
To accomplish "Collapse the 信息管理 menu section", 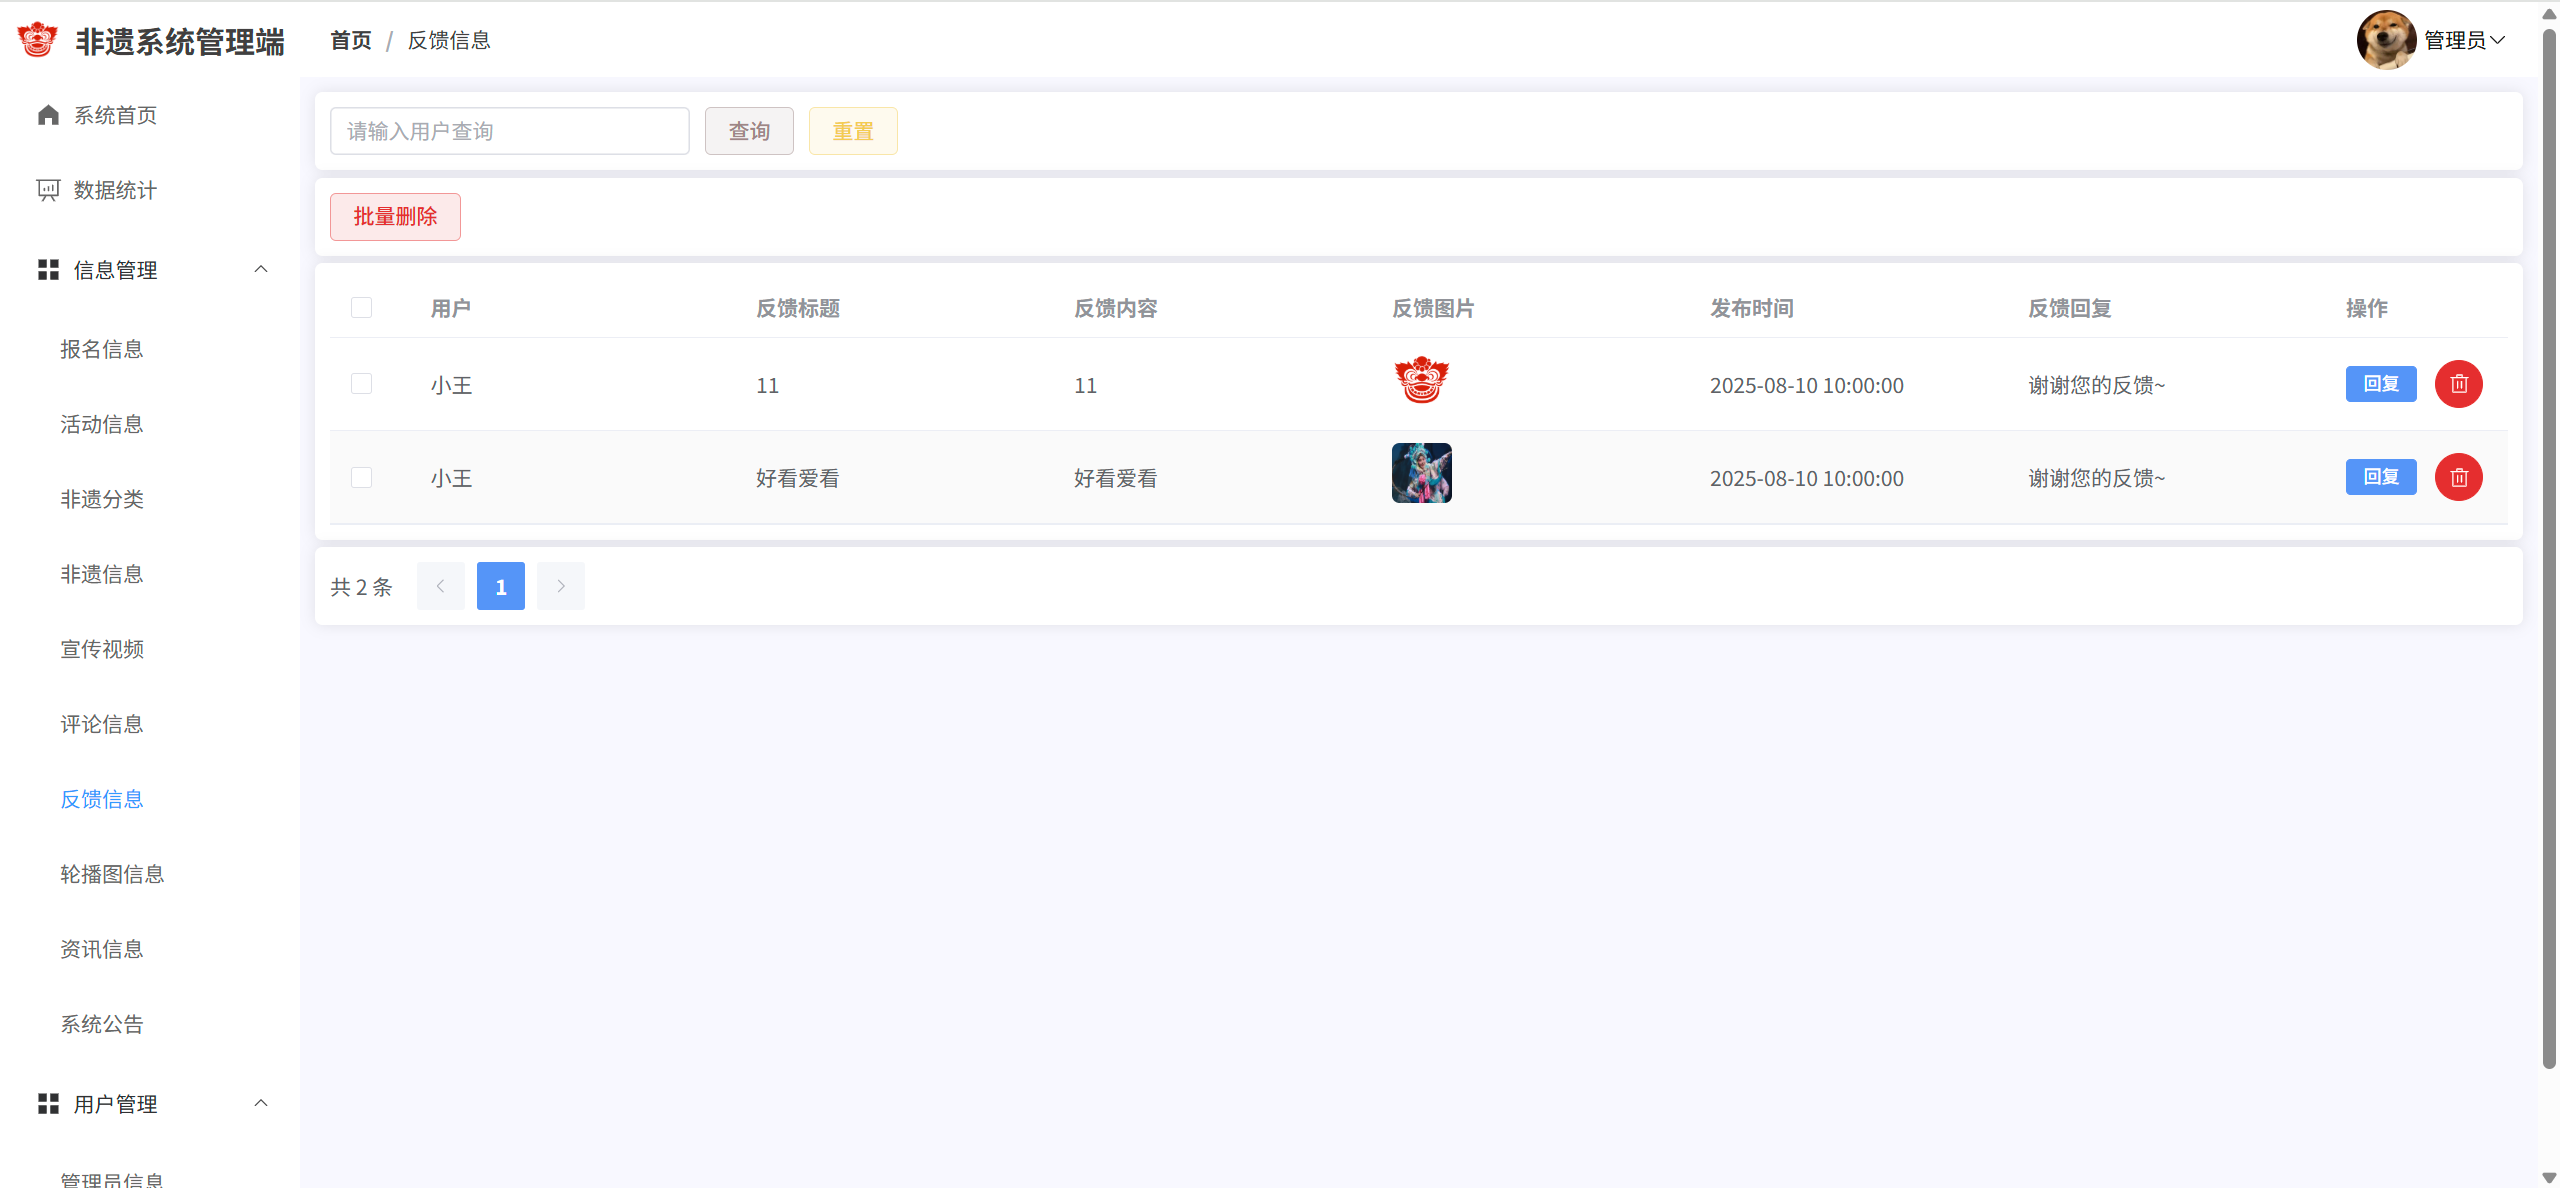I will point(261,269).
